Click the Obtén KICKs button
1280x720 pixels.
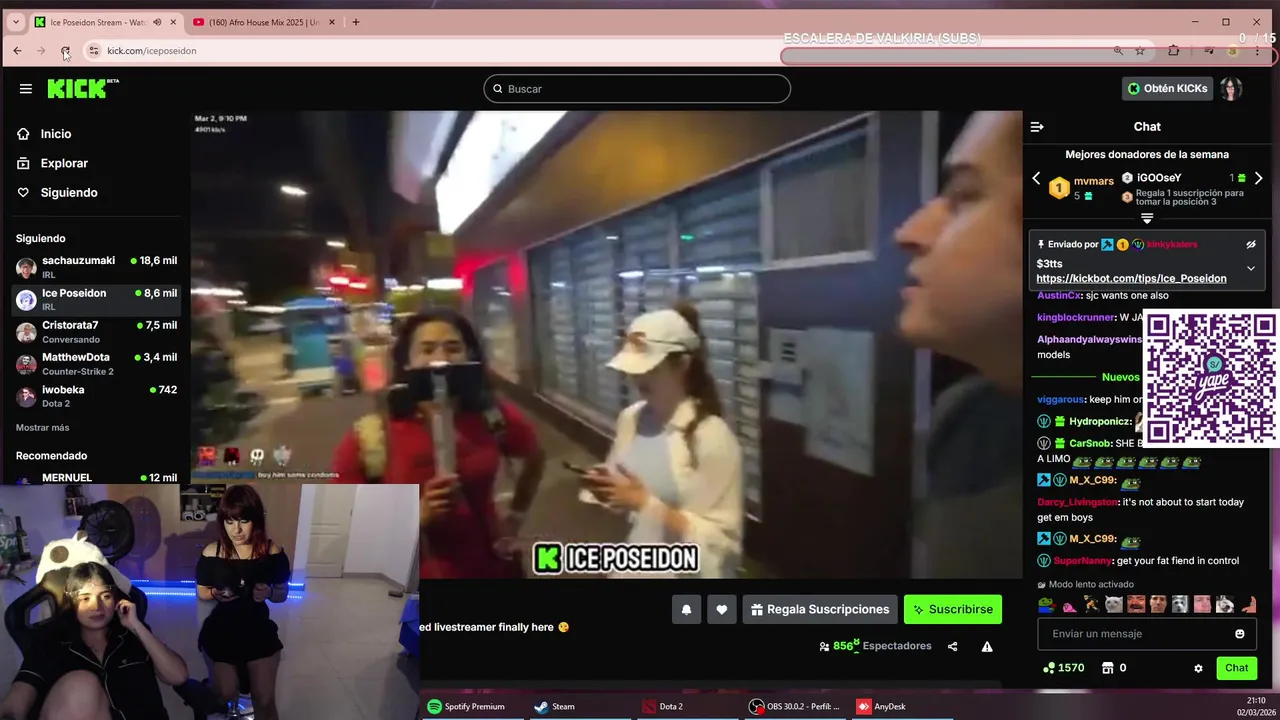[x=1167, y=88]
